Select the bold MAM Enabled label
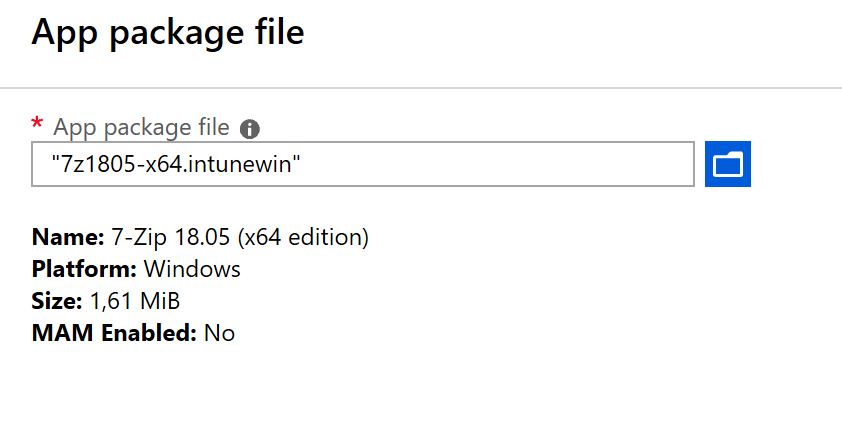Screen dimensions: 842x438 click(114, 333)
